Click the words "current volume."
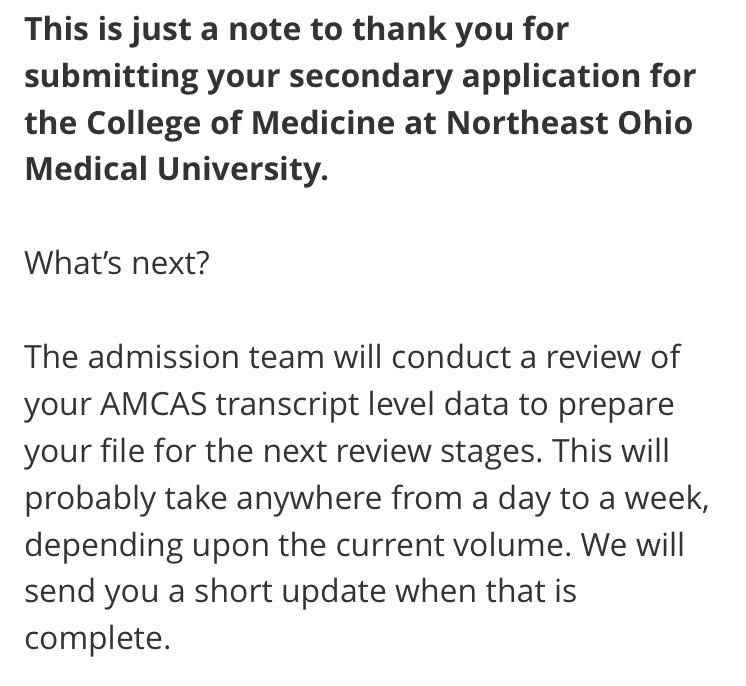 click(x=453, y=545)
